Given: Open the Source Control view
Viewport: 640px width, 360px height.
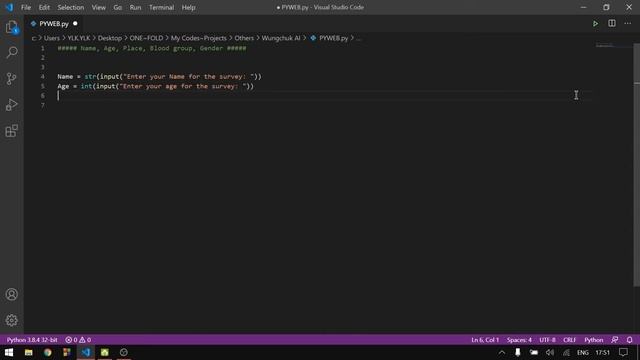Looking at the screenshot, I should coord(12,78).
